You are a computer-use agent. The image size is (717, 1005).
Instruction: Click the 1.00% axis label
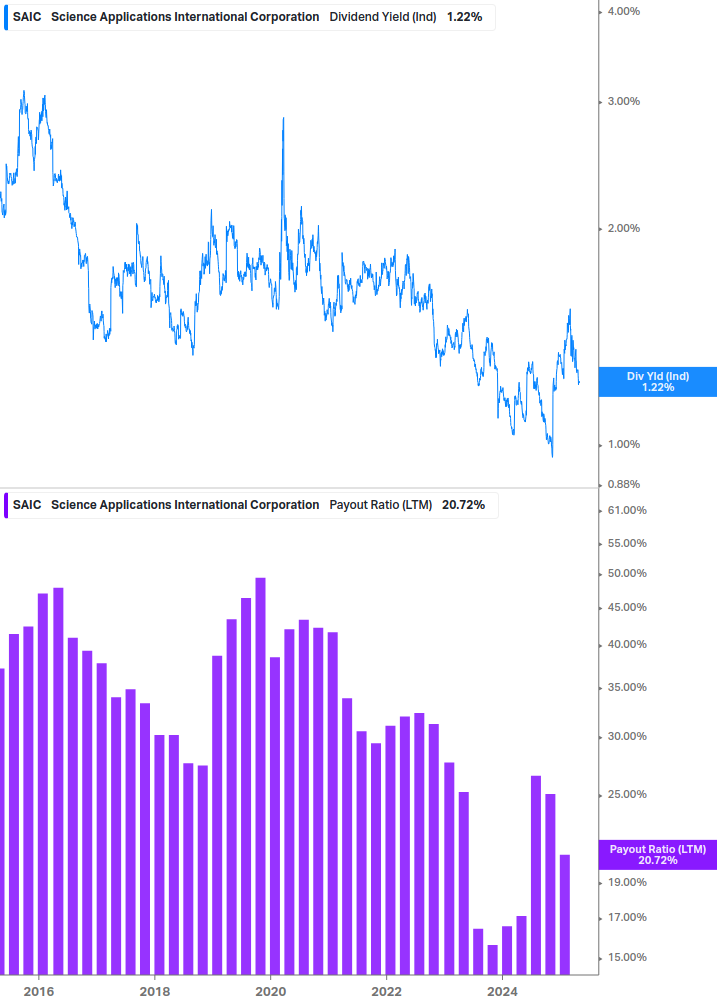[623, 444]
